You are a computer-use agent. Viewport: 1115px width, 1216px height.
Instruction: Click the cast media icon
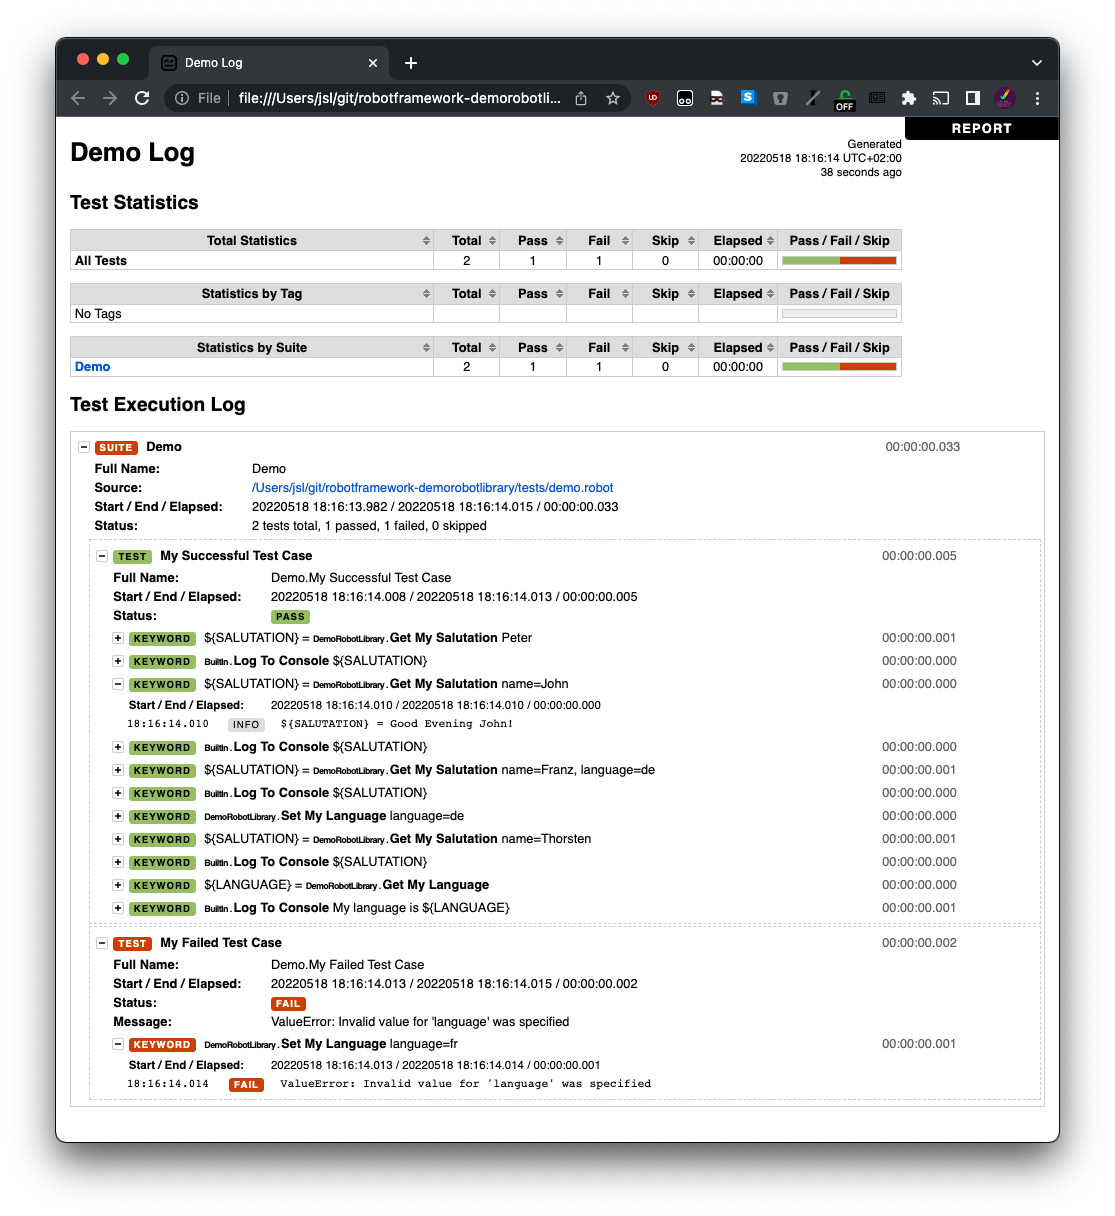click(940, 98)
